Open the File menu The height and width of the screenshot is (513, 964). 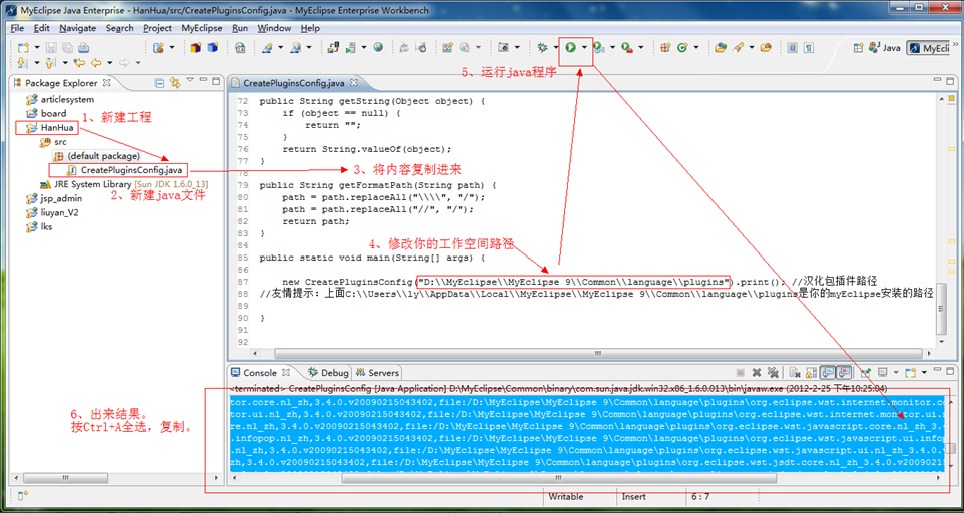coord(17,28)
